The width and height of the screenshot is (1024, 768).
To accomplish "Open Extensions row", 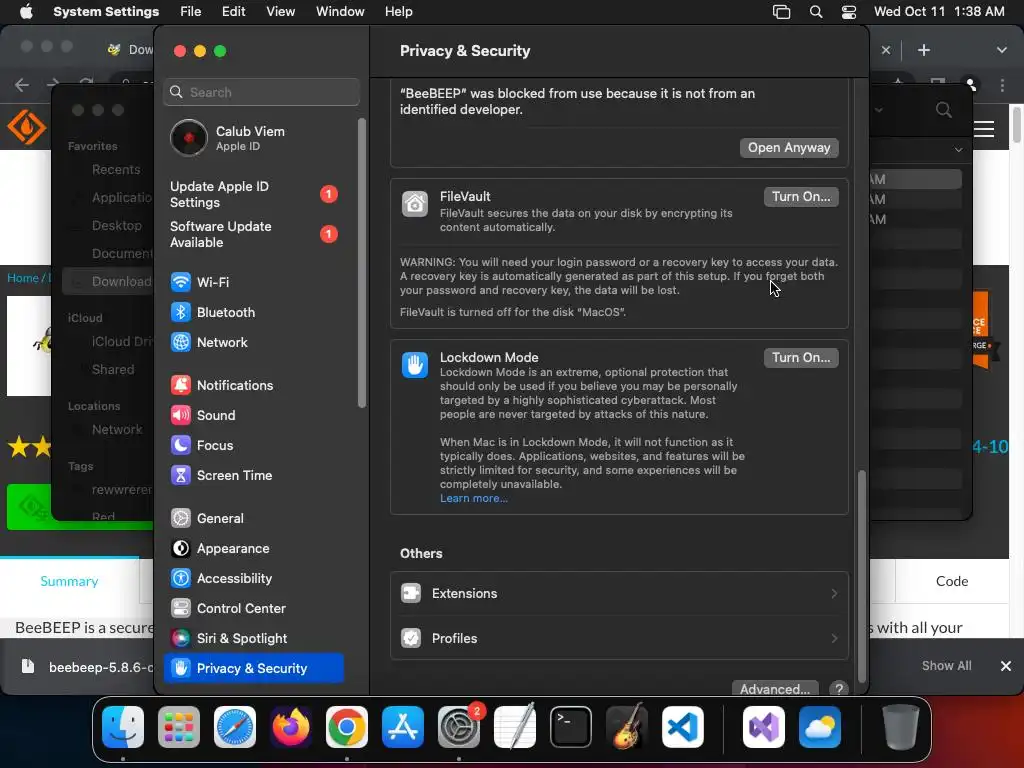I will 619,594.
